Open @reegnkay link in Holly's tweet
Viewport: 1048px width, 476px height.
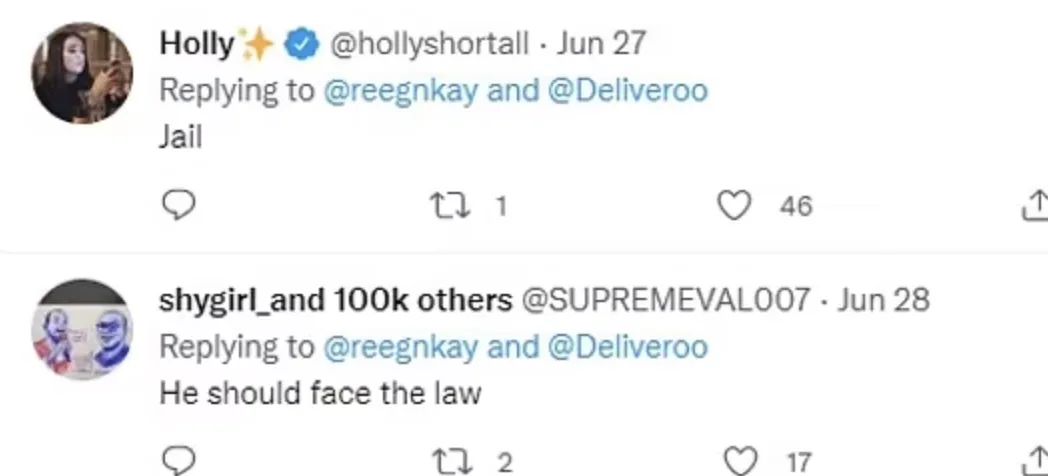point(400,91)
